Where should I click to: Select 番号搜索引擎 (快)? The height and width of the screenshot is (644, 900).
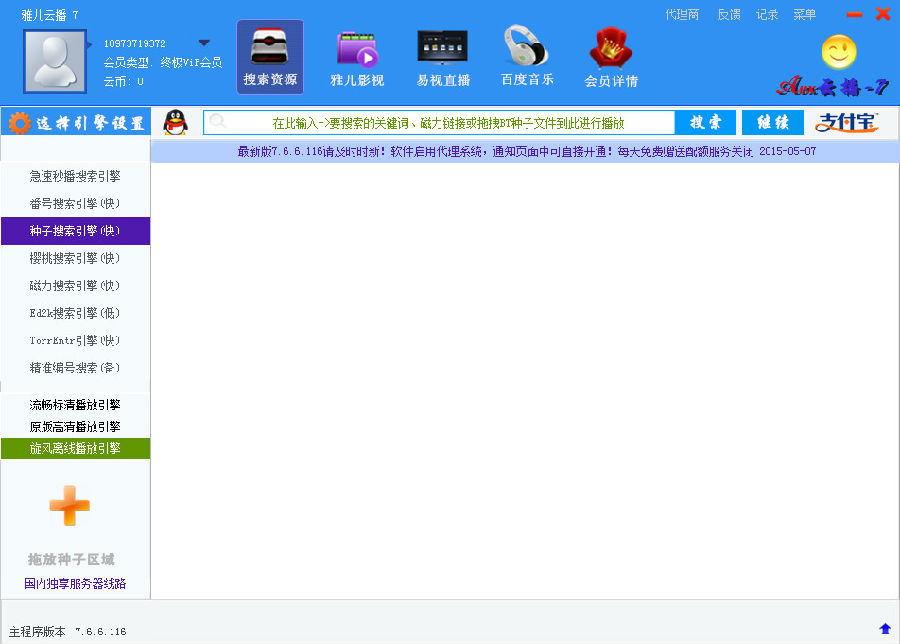(x=75, y=204)
